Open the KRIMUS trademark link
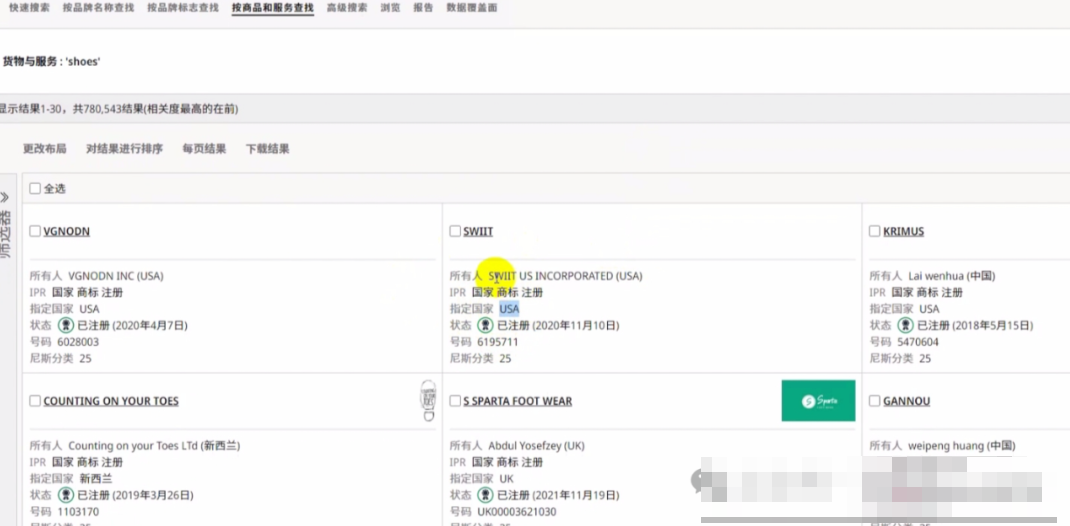1070x526 pixels. pyautogui.click(x=903, y=231)
